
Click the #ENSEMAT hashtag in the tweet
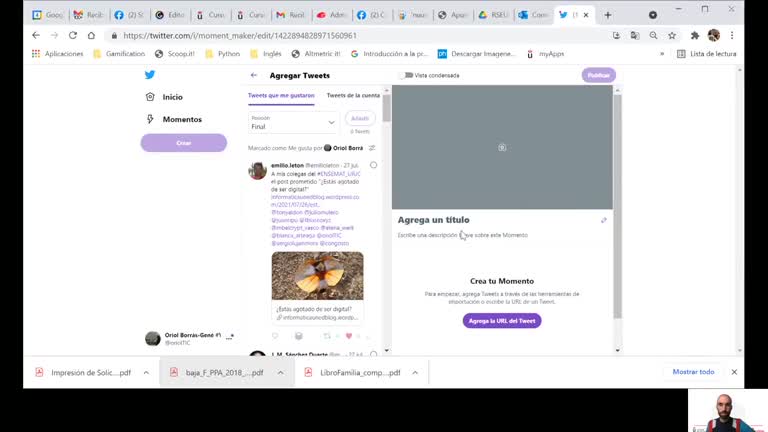pyautogui.click(x=338, y=174)
